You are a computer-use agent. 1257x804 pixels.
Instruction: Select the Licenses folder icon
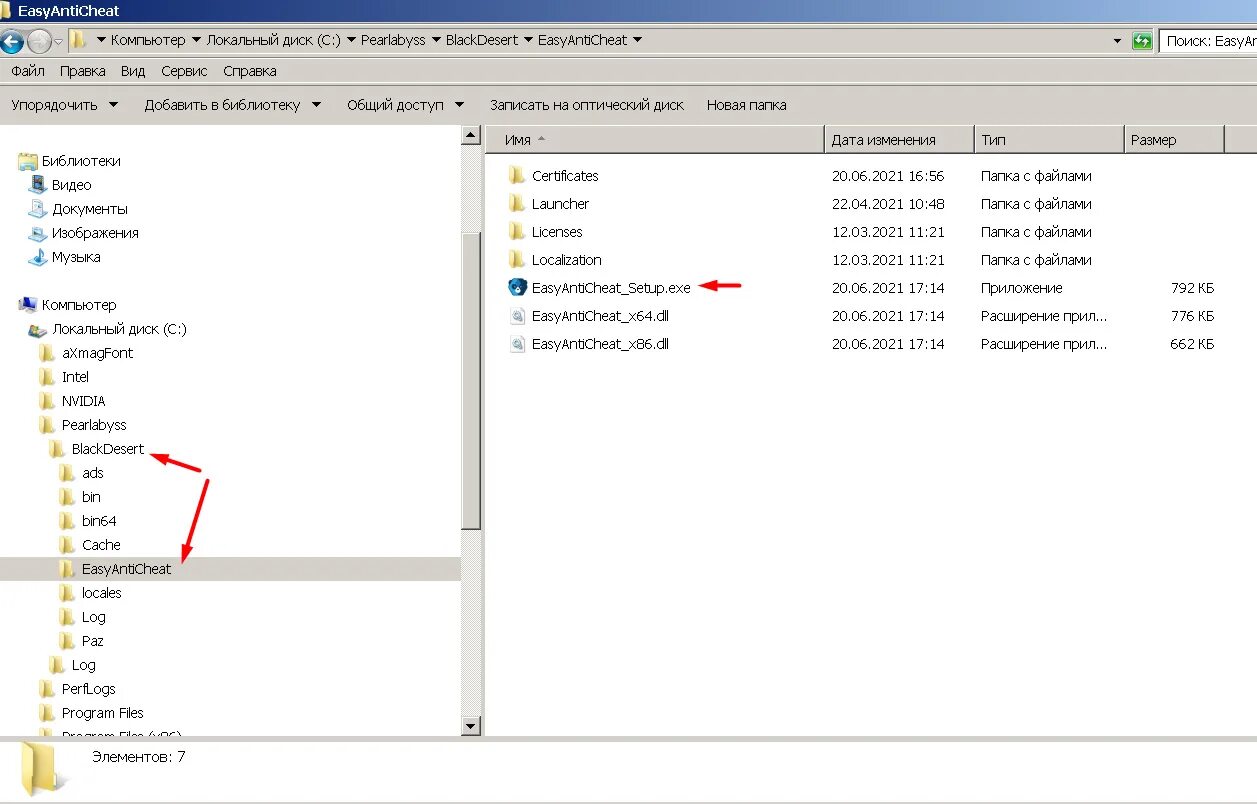point(516,232)
